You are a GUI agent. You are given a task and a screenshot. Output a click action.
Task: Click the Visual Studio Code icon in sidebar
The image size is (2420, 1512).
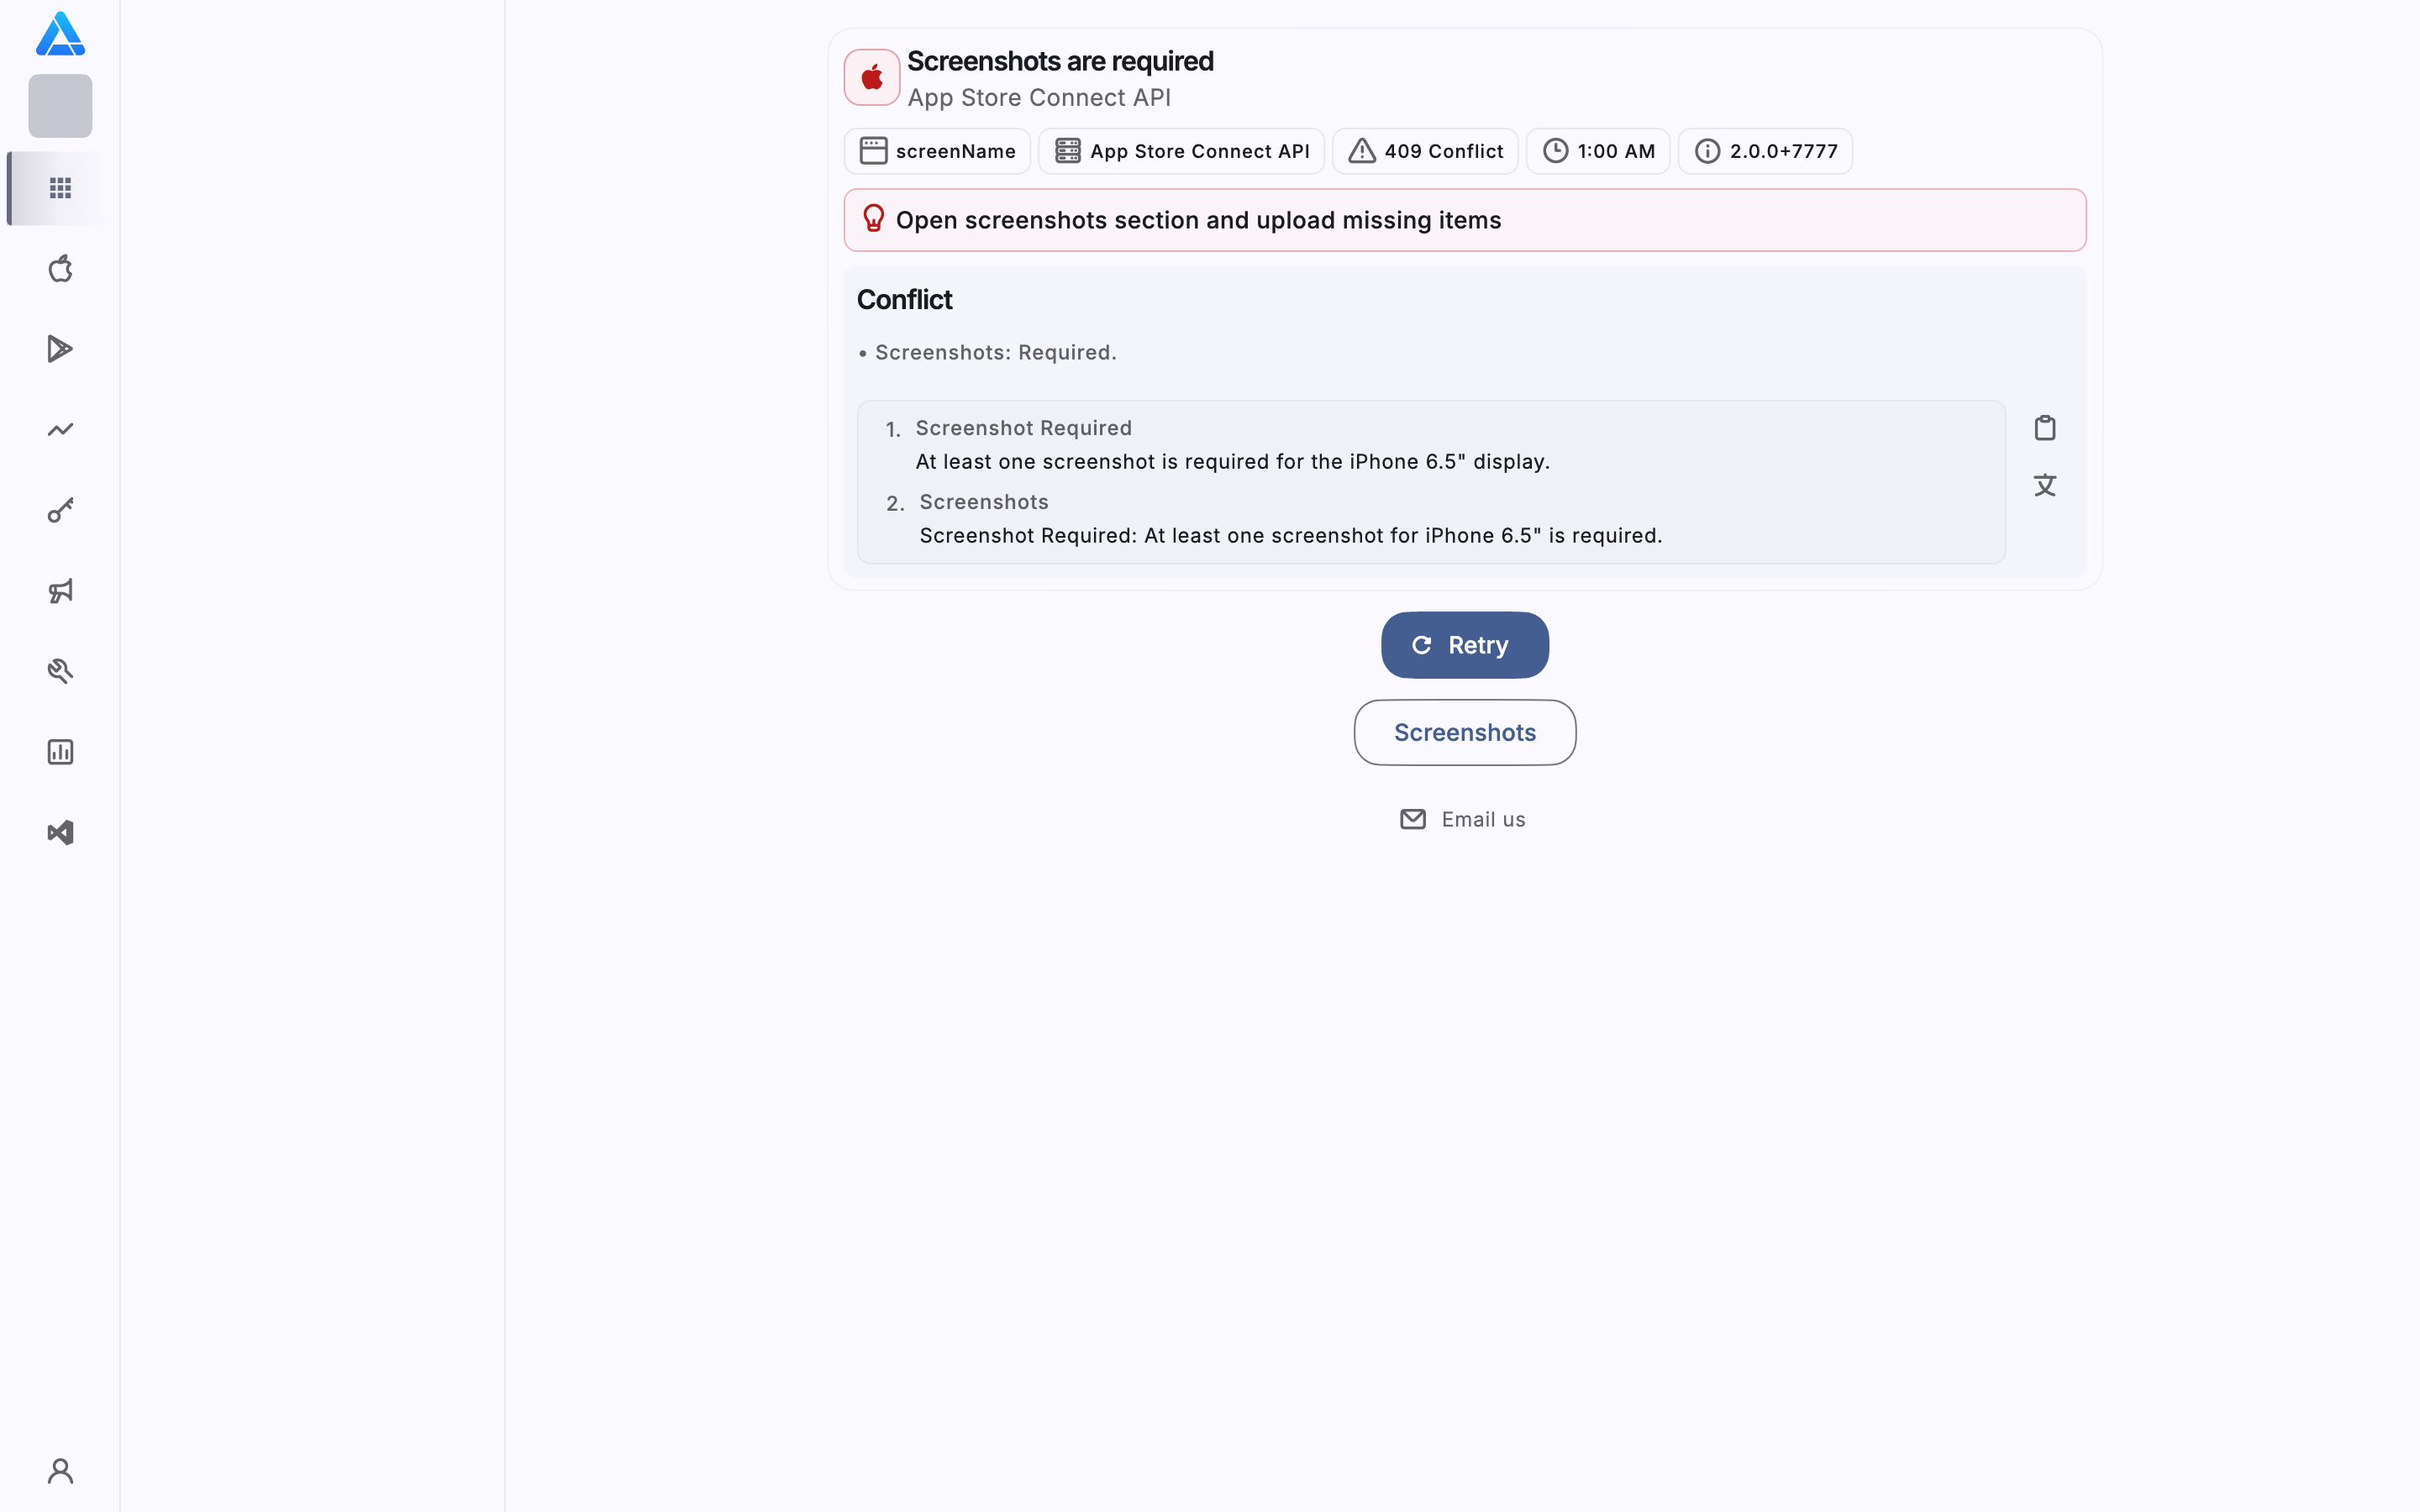60,833
